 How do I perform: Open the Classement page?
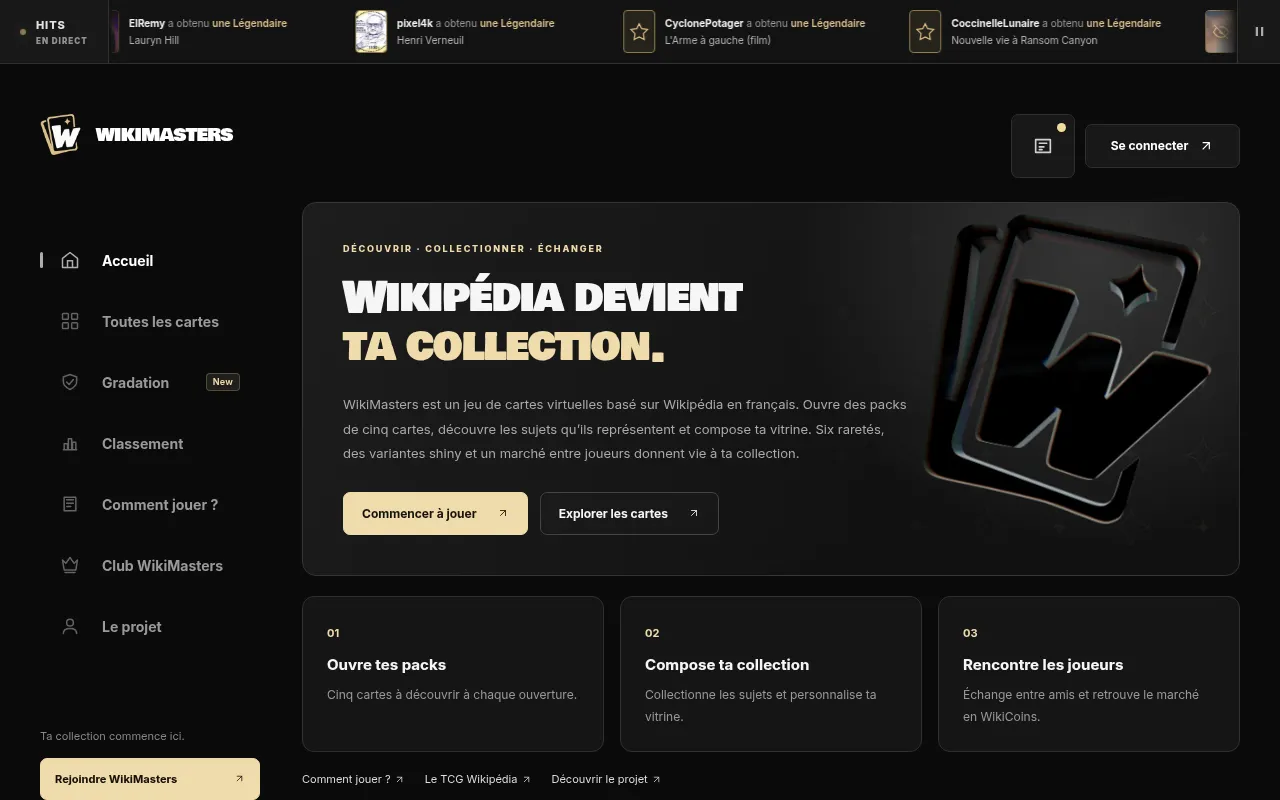(x=150, y=444)
